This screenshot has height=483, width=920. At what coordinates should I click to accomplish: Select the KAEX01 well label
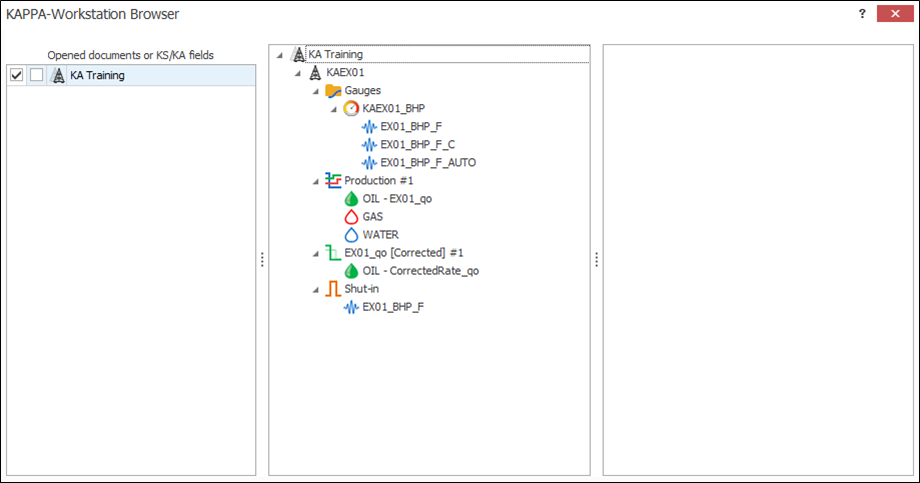346,72
